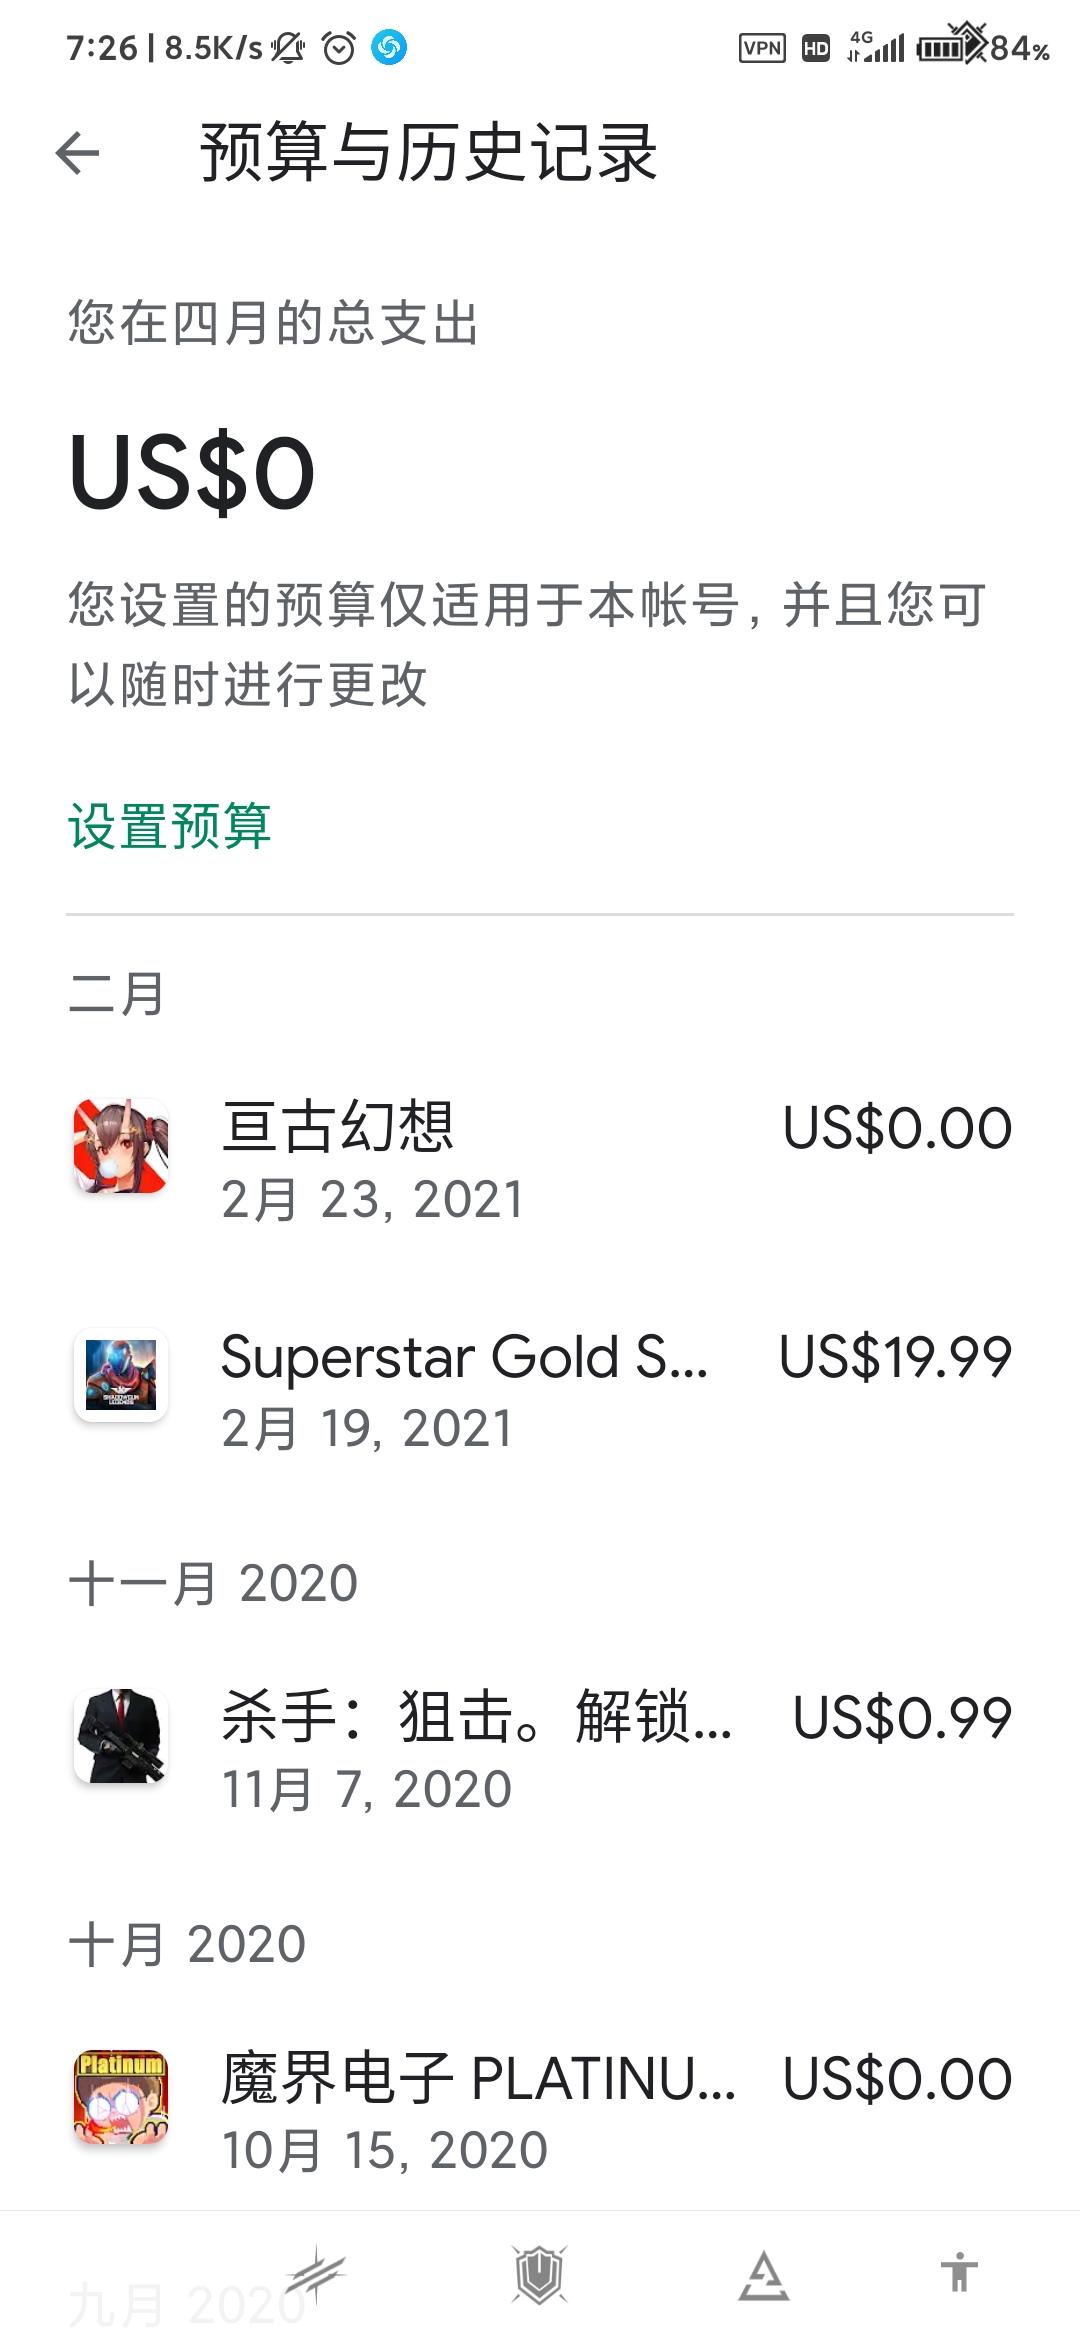Tap the blue swirl notification icon

coord(389,47)
